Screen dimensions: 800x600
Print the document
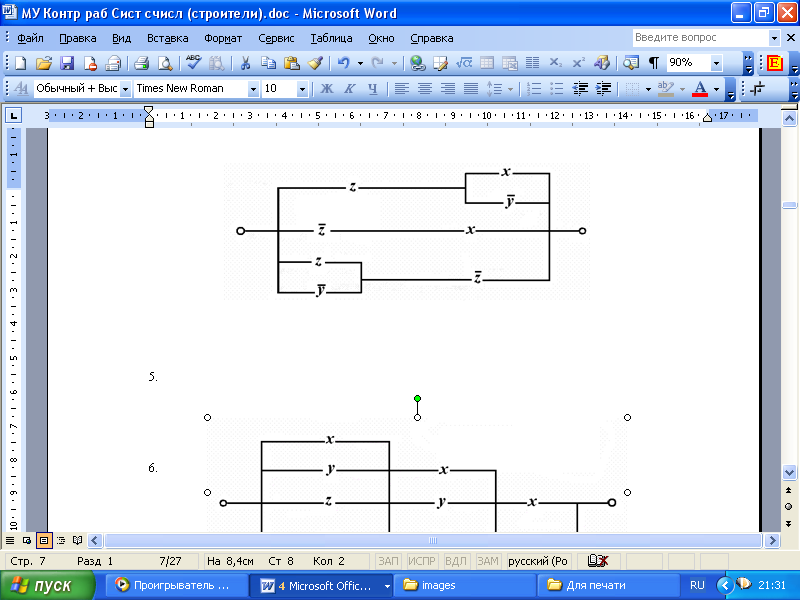pyautogui.click(x=141, y=63)
